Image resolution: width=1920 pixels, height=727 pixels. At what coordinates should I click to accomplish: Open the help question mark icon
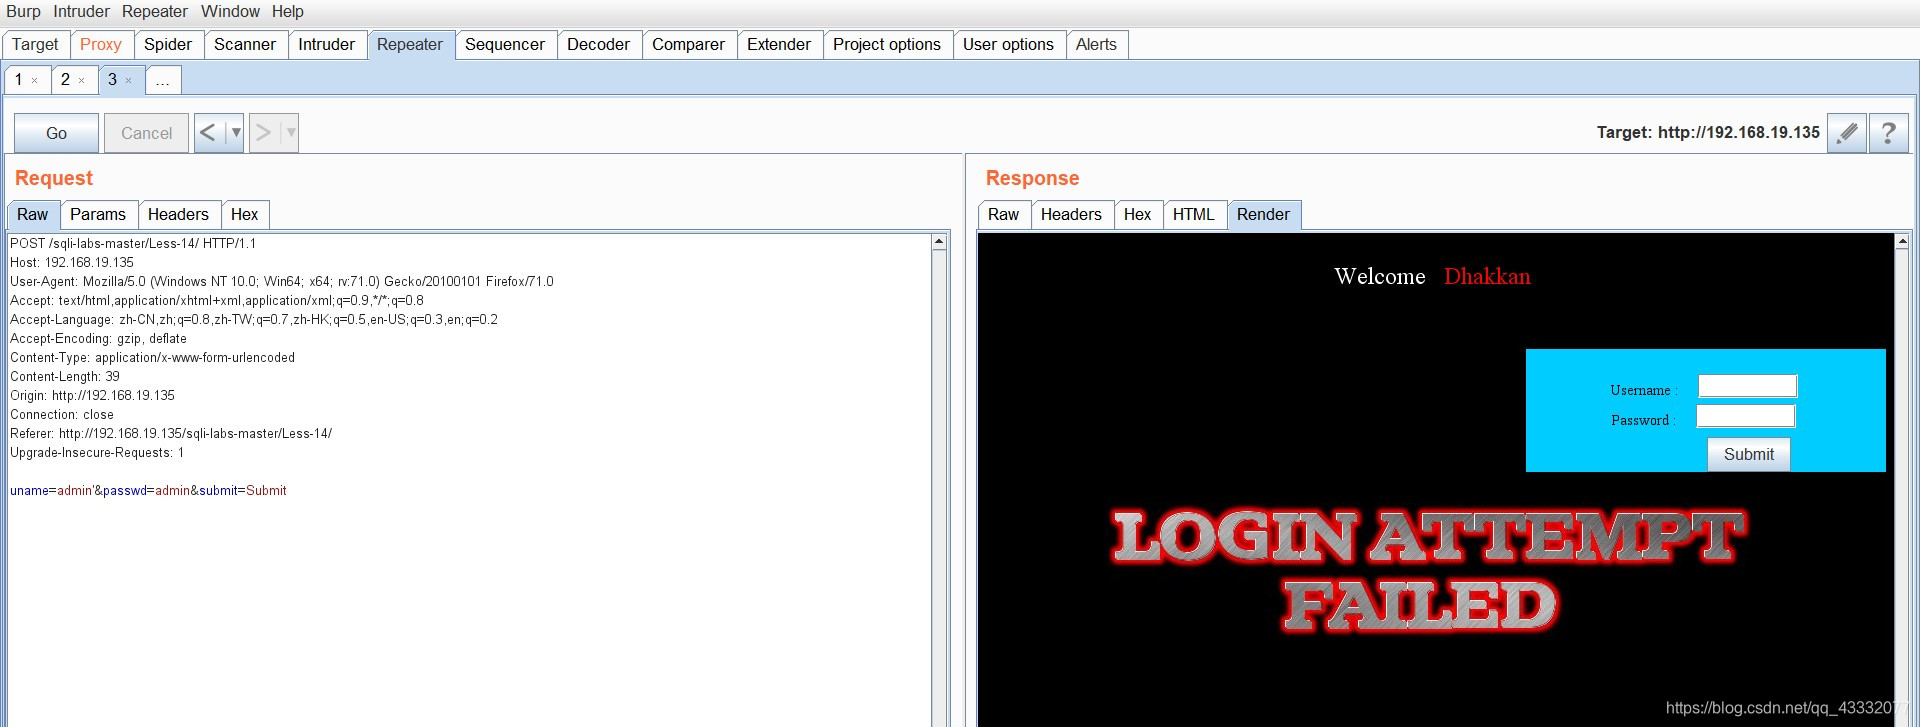click(1888, 133)
